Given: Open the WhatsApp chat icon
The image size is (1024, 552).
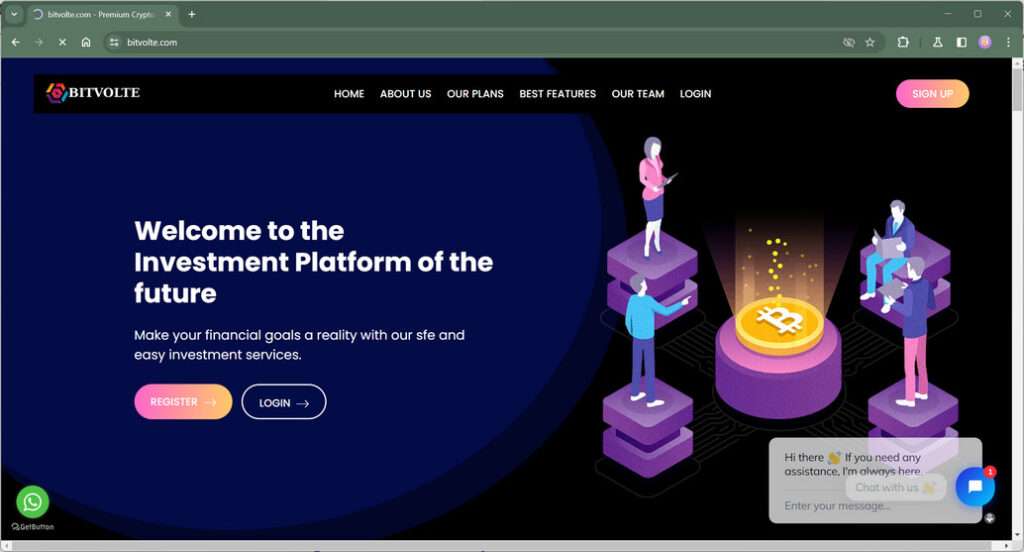Looking at the screenshot, I should click(x=33, y=502).
